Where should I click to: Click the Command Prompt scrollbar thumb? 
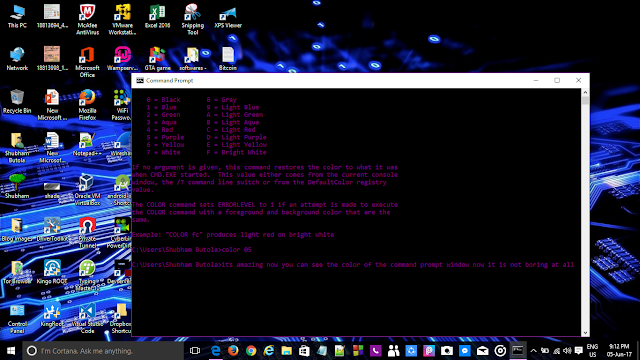click(585, 100)
